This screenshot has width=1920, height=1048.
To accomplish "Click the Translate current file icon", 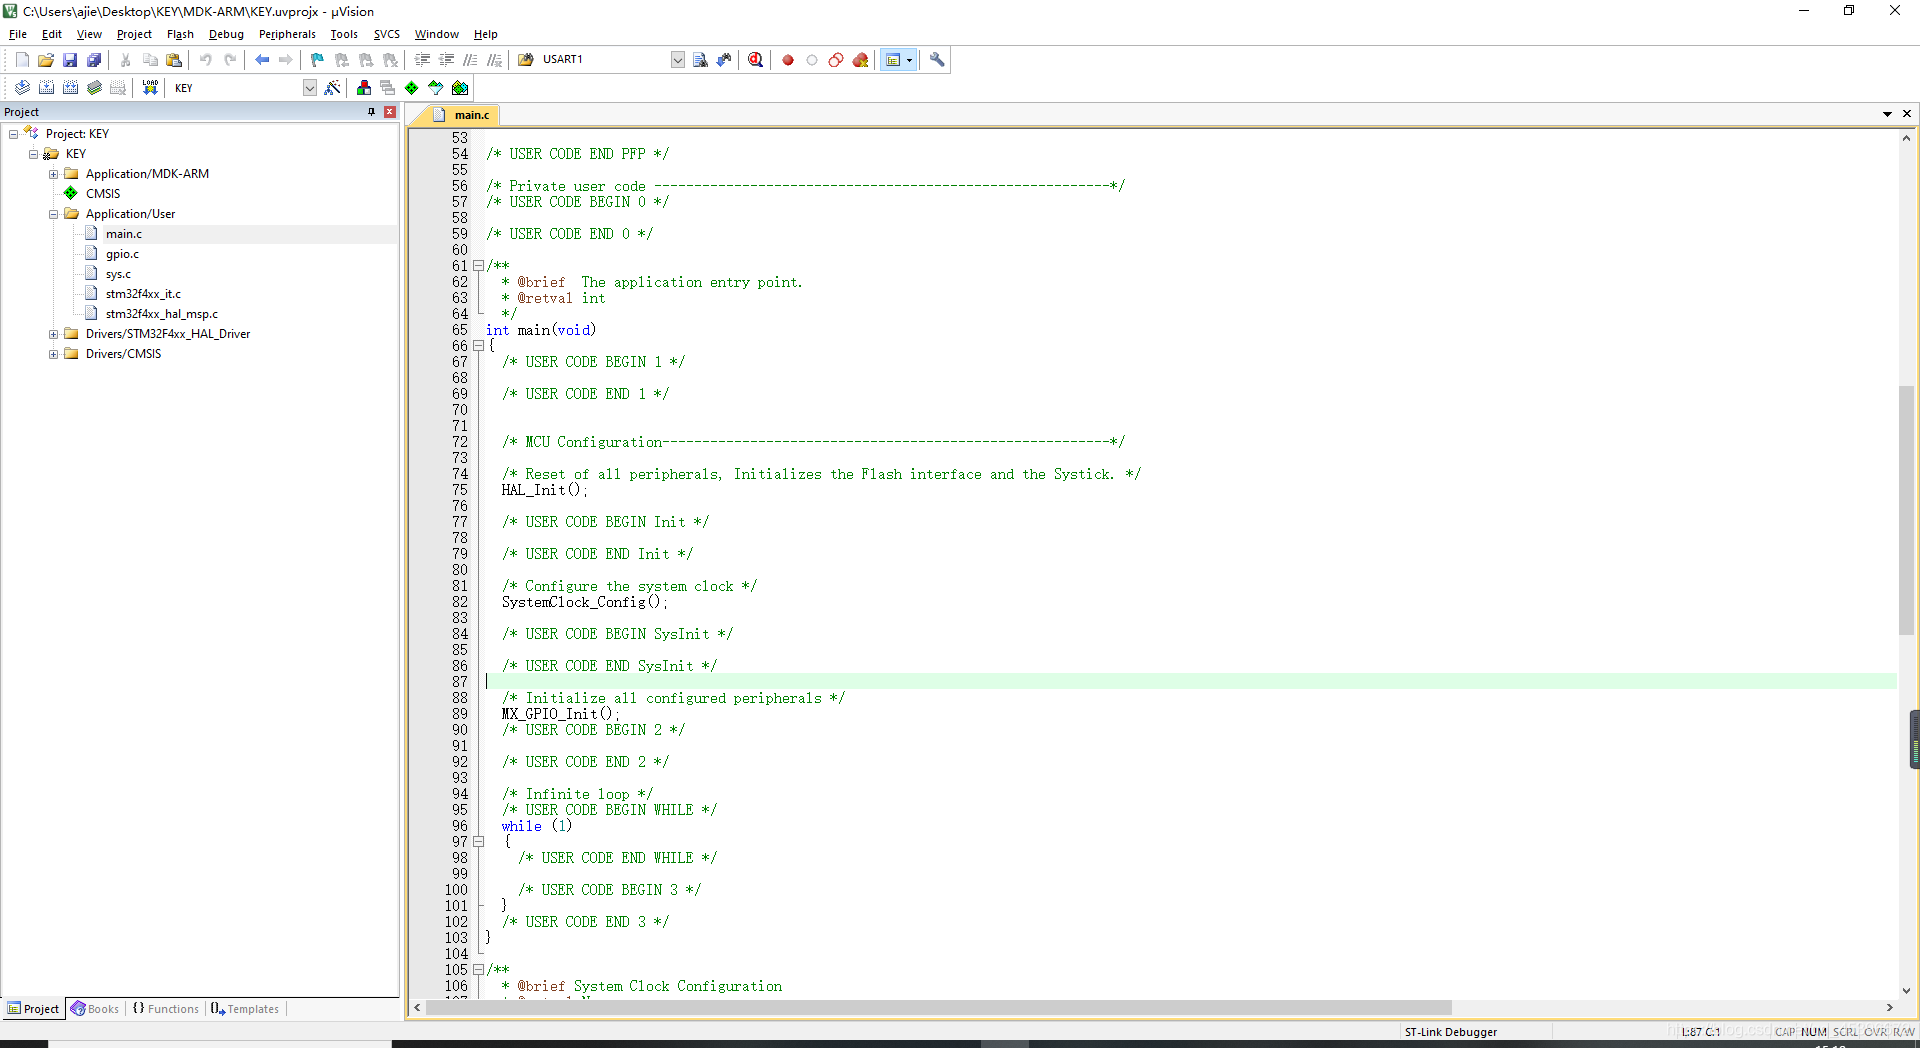I will (x=22, y=88).
